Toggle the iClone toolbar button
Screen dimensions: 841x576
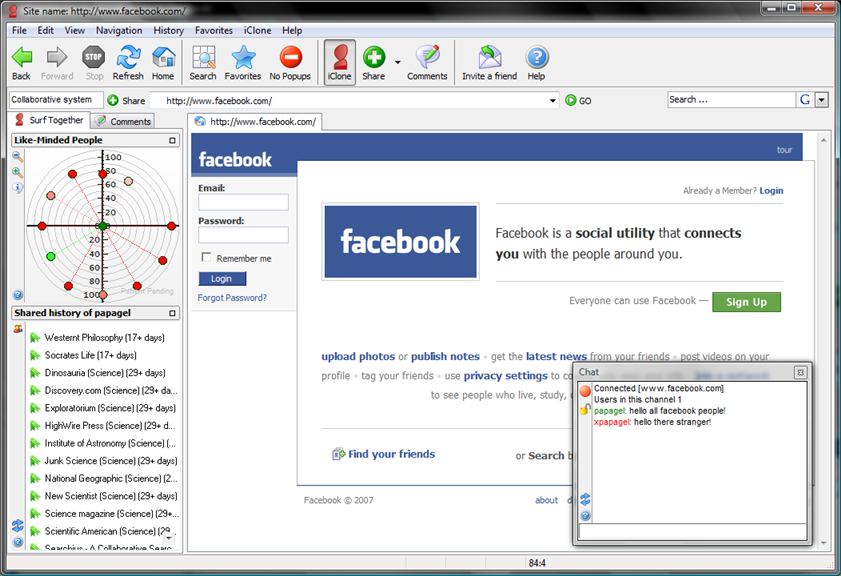[340, 63]
